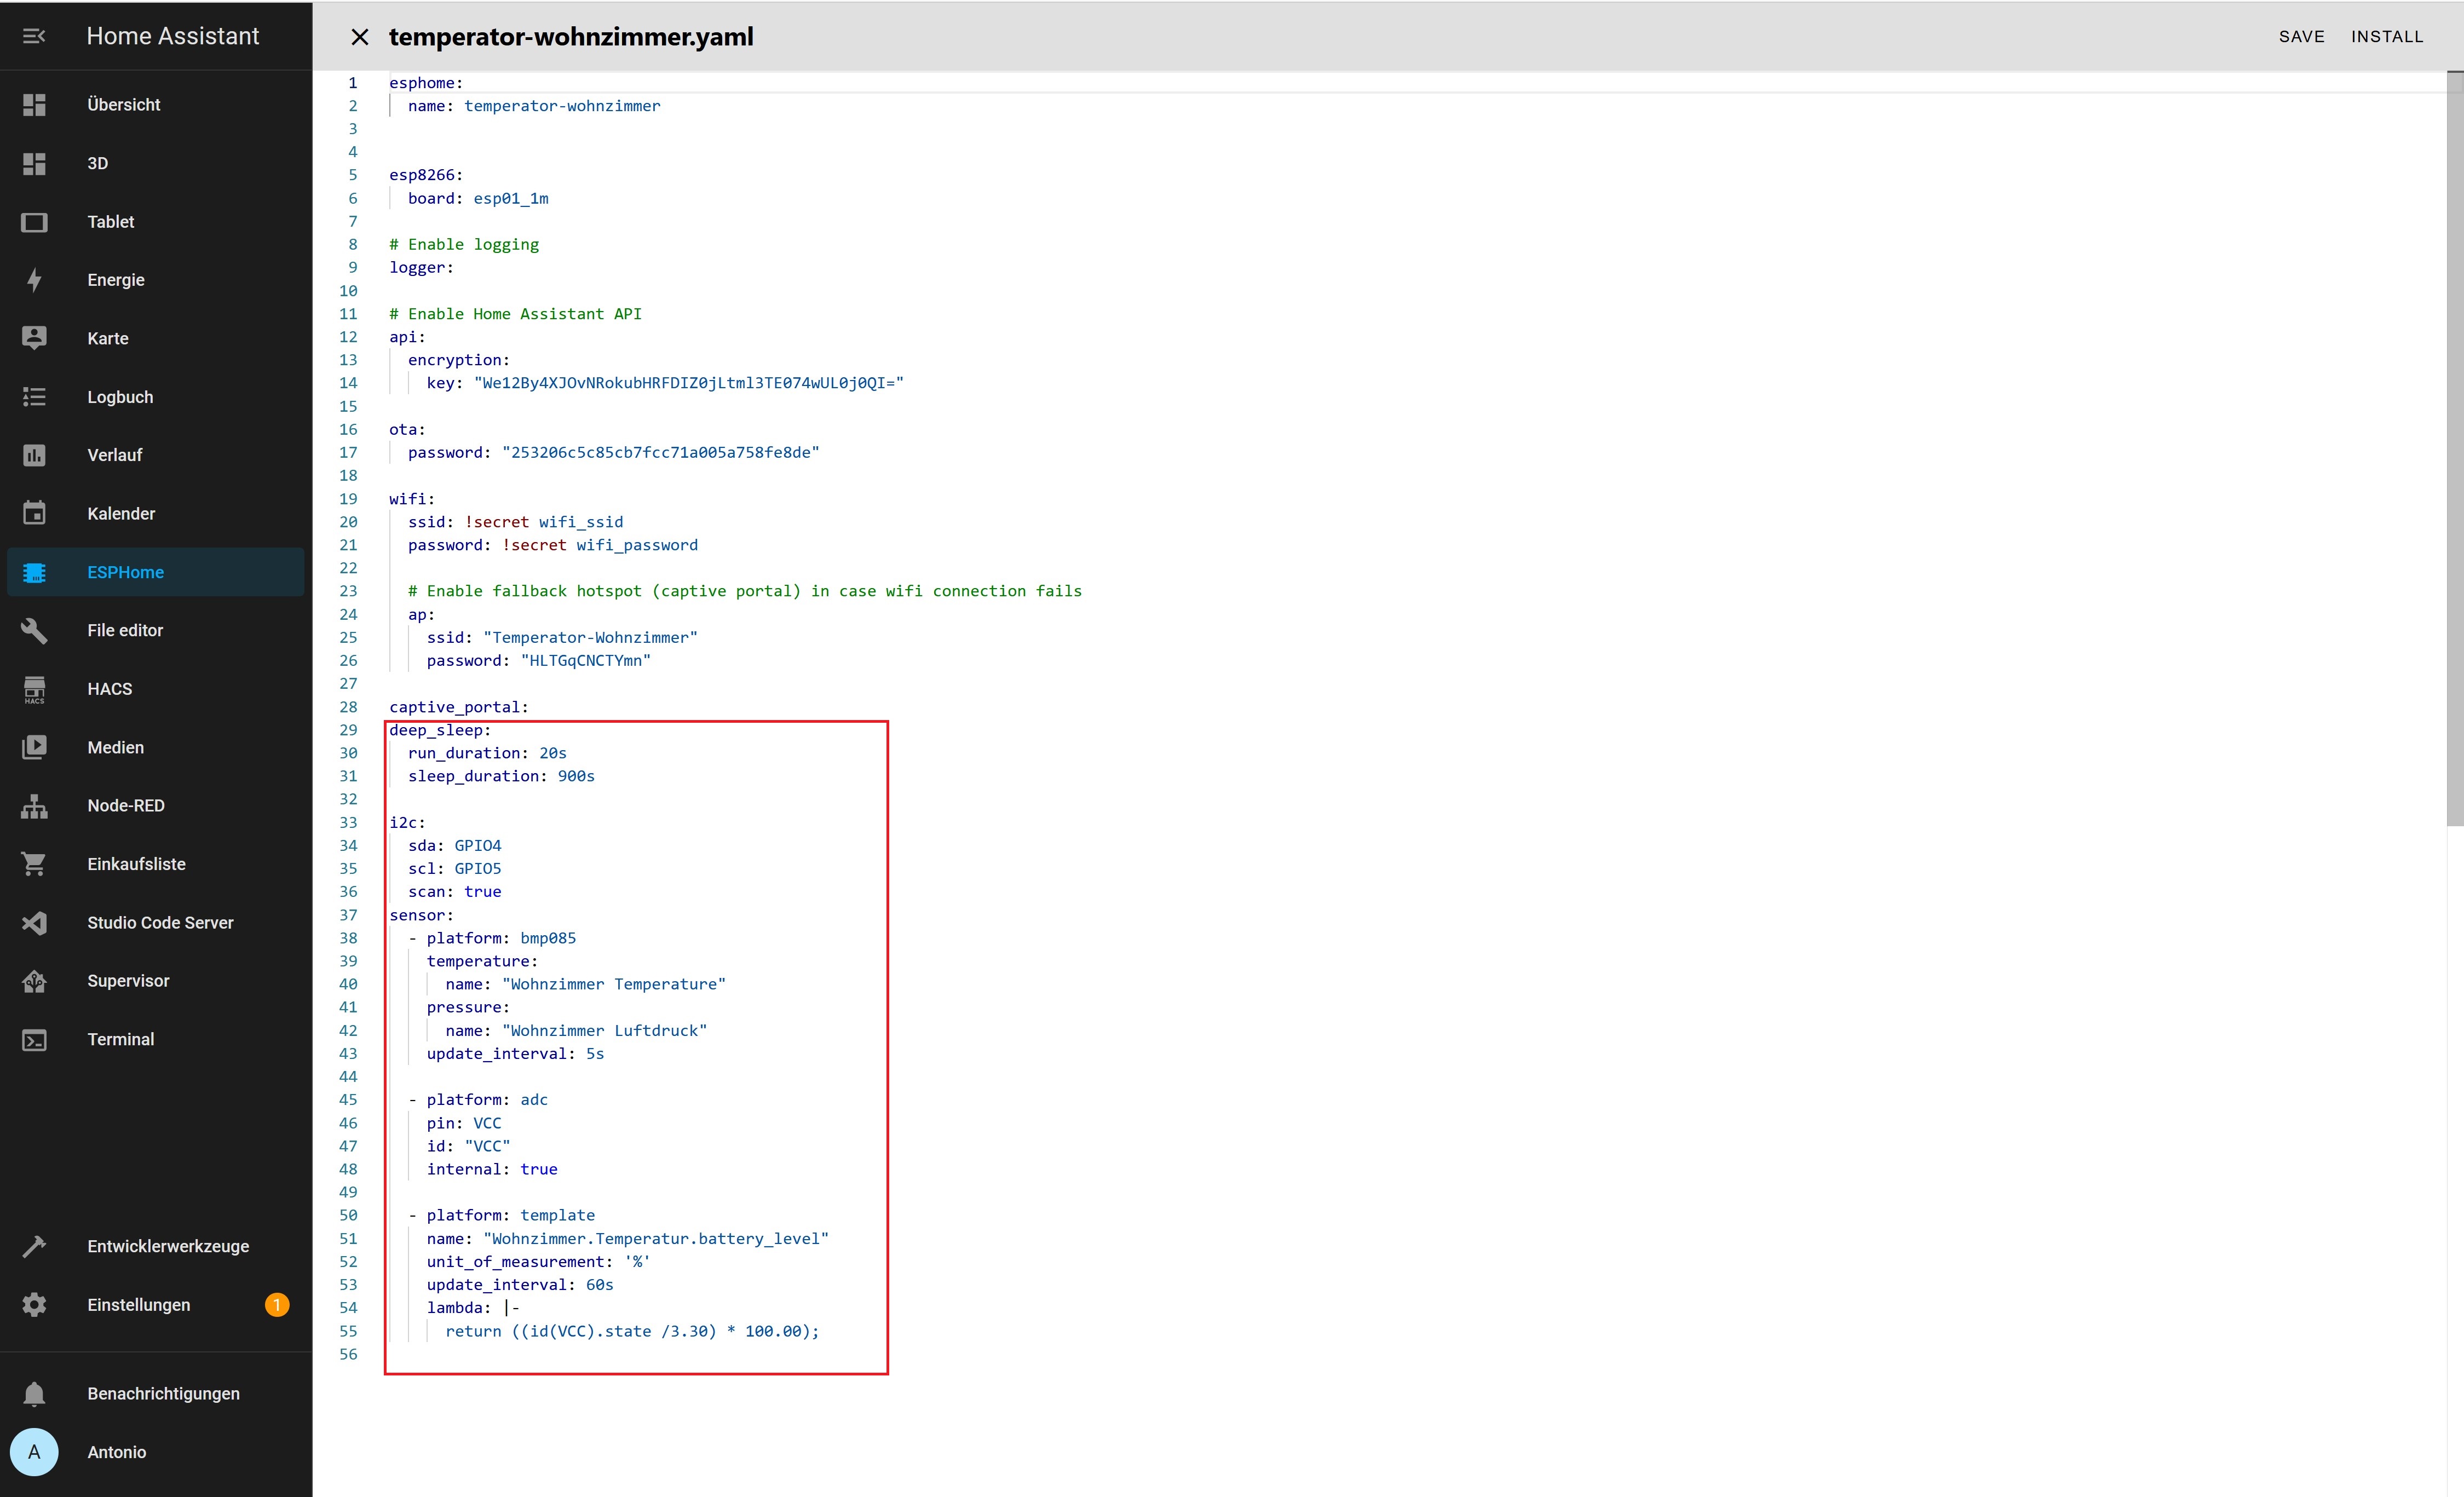Open the Medien browser
This screenshot has width=2464, height=1497.
115,747
